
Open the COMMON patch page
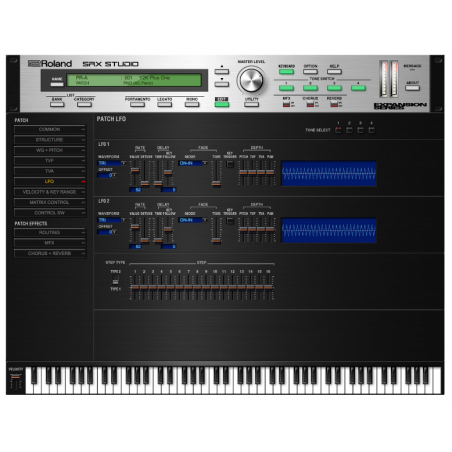point(50,129)
